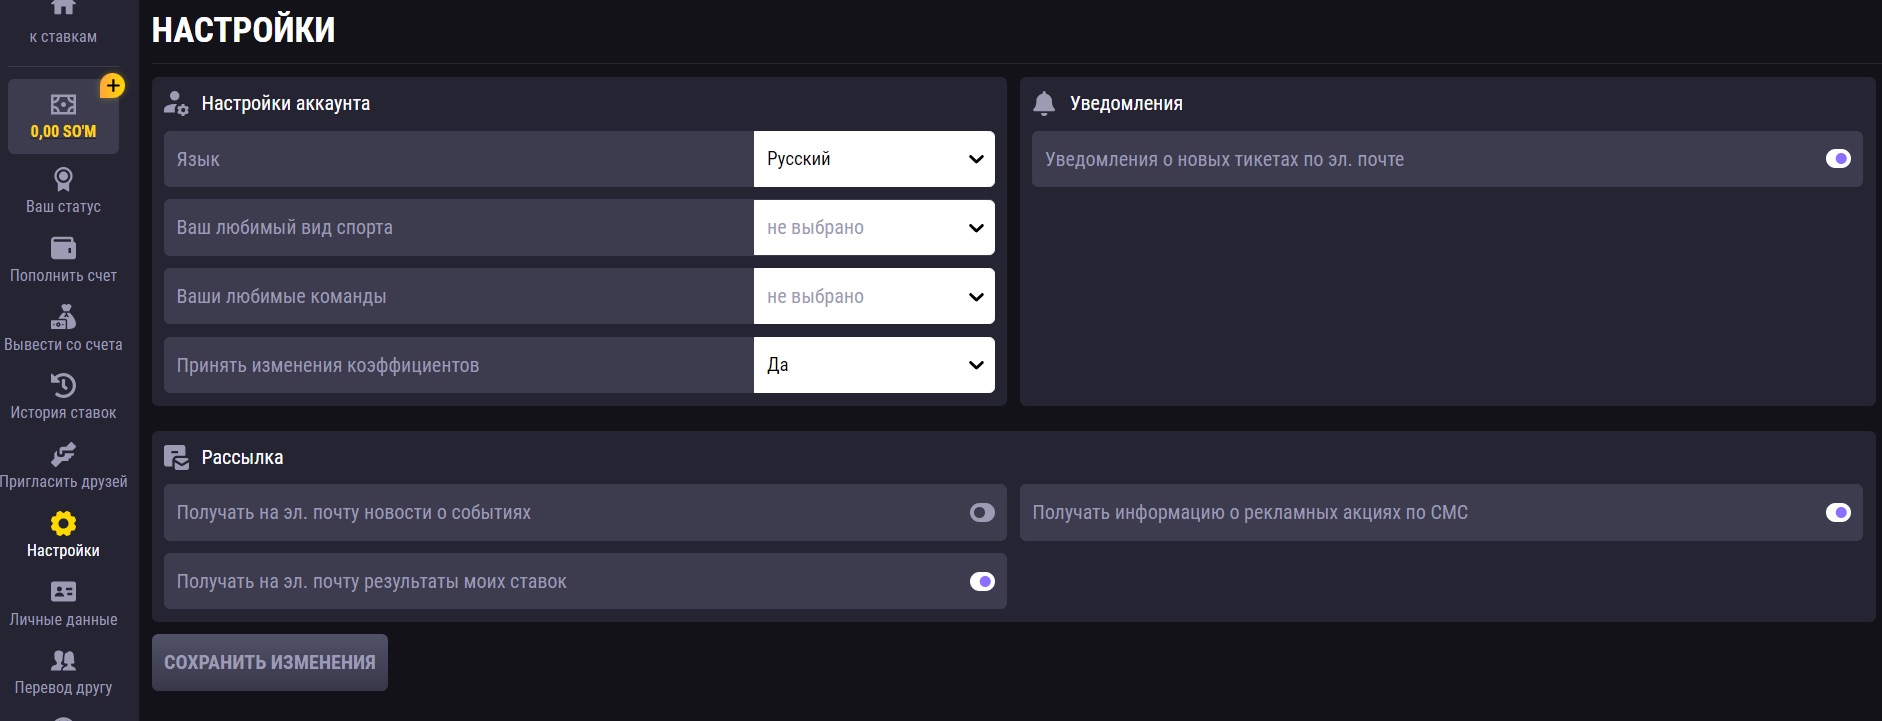1882x721 pixels.
Task: Open «История ставок» sidebar label
Action: tap(63, 412)
